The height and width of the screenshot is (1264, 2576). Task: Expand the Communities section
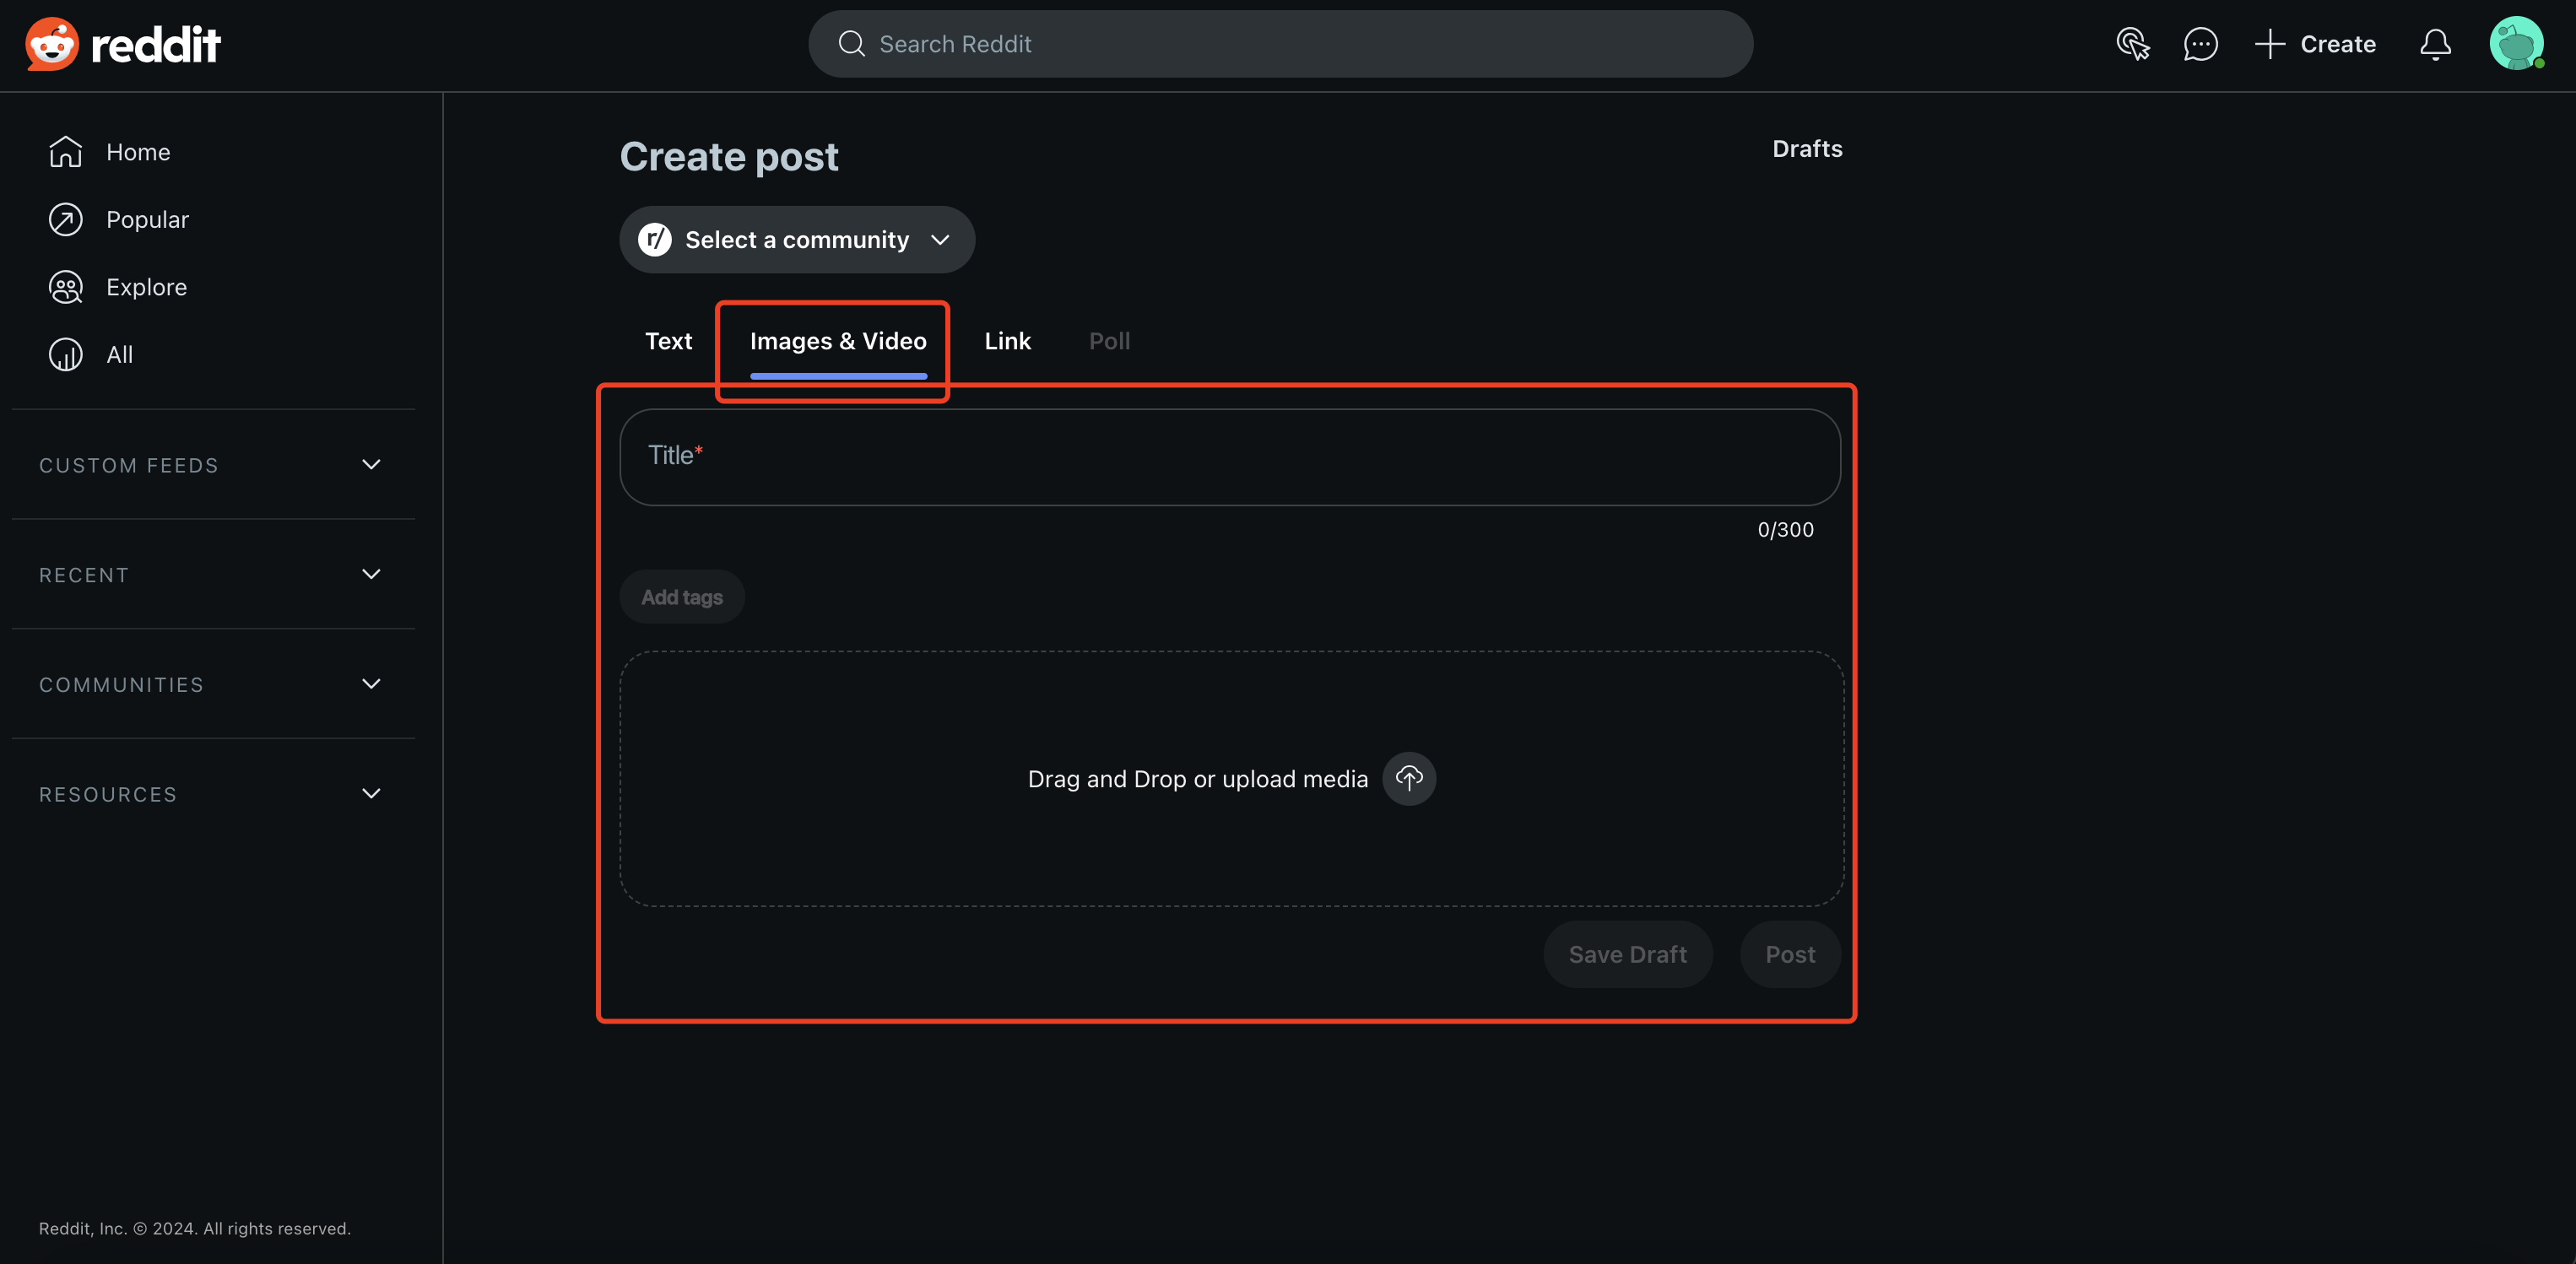pos(371,684)
